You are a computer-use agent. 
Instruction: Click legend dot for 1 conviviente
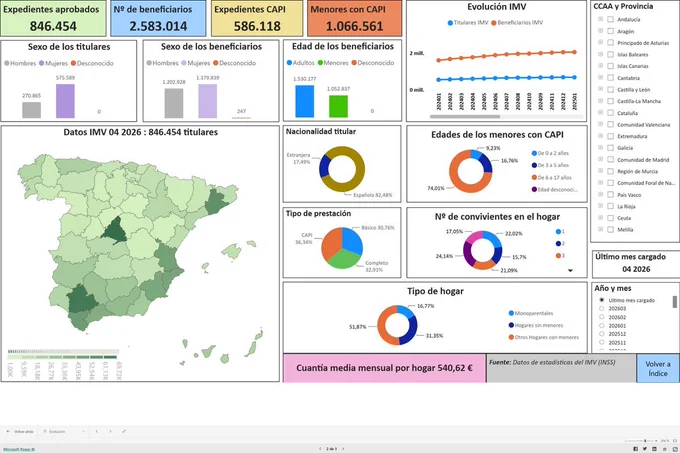558,231
